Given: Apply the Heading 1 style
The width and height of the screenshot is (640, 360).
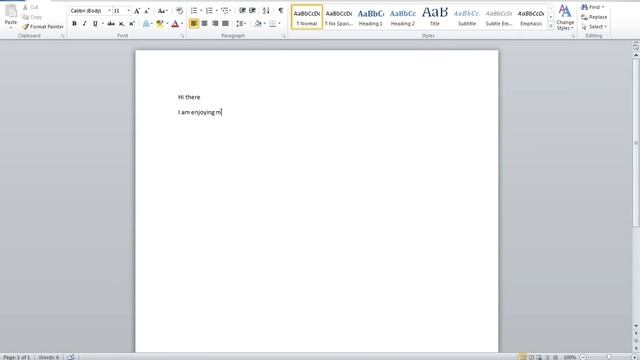Looking at the screenshot, I should [371, 17].
